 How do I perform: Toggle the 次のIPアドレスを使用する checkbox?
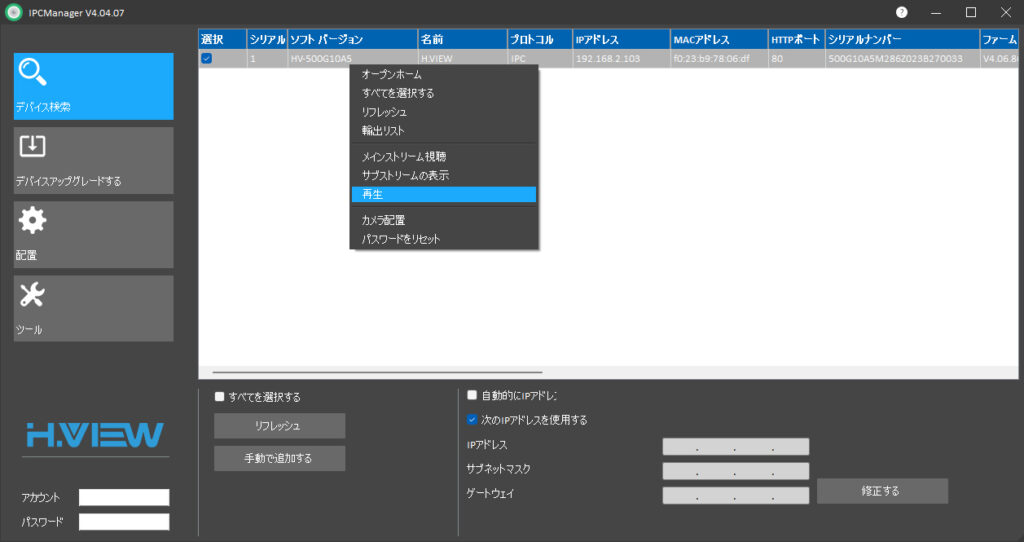[x=472, y=420]
